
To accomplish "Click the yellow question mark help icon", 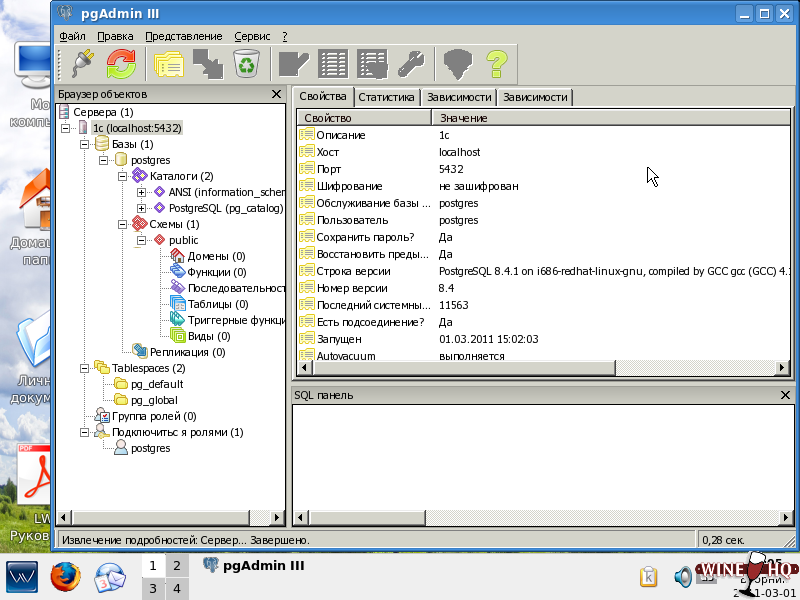I will click(x=497, y=65).
